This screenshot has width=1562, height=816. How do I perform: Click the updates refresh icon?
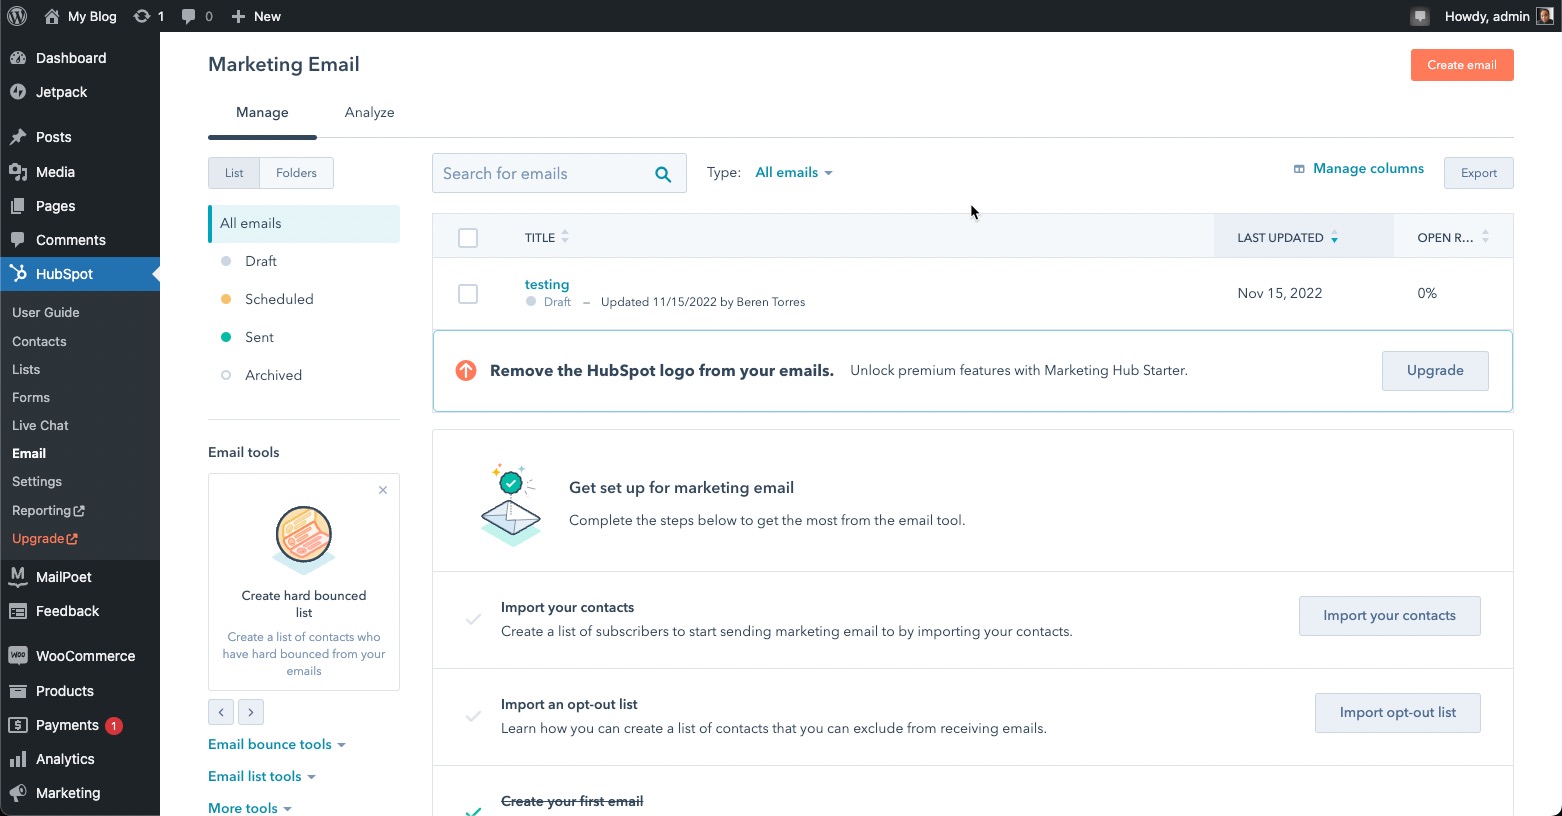click(143, 16)
